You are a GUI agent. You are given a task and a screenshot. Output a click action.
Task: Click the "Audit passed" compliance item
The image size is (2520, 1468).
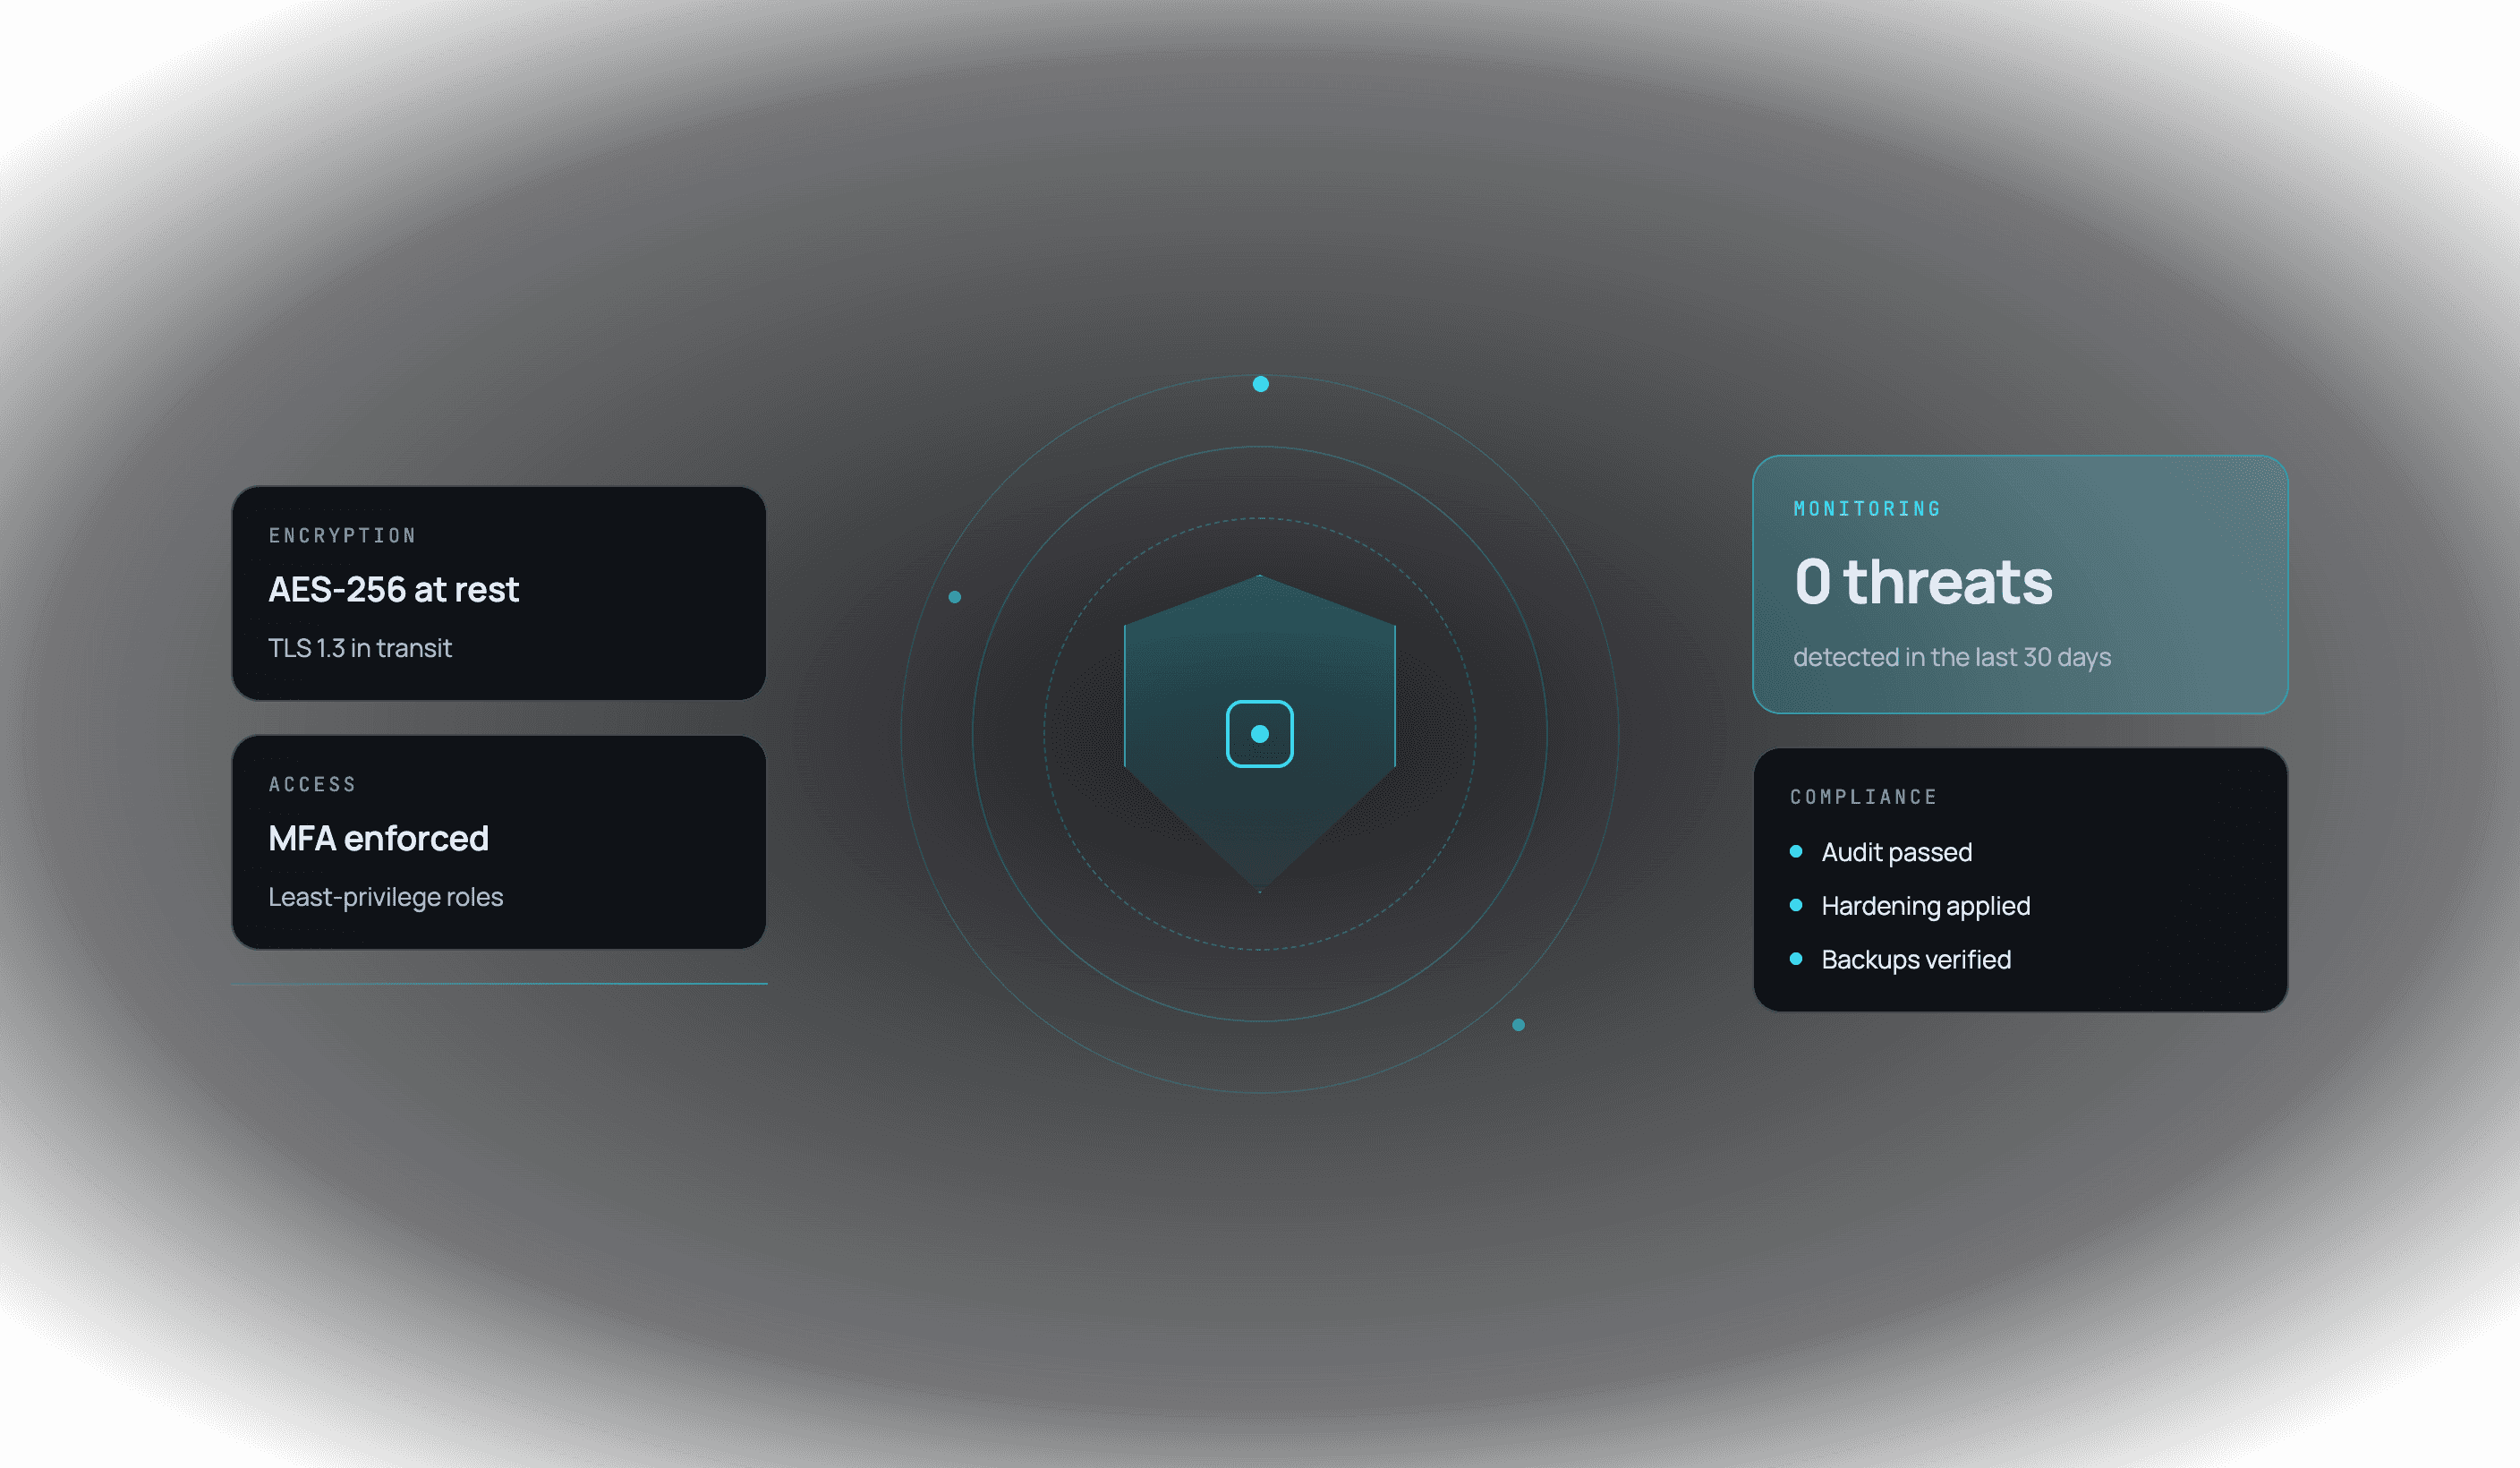coord(1896,852)
